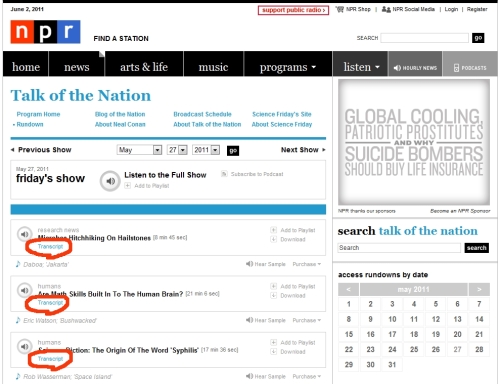Open Science Friday's Site link
The width and height of the screenshot is (500, 384).
click(x=282, y=114)
